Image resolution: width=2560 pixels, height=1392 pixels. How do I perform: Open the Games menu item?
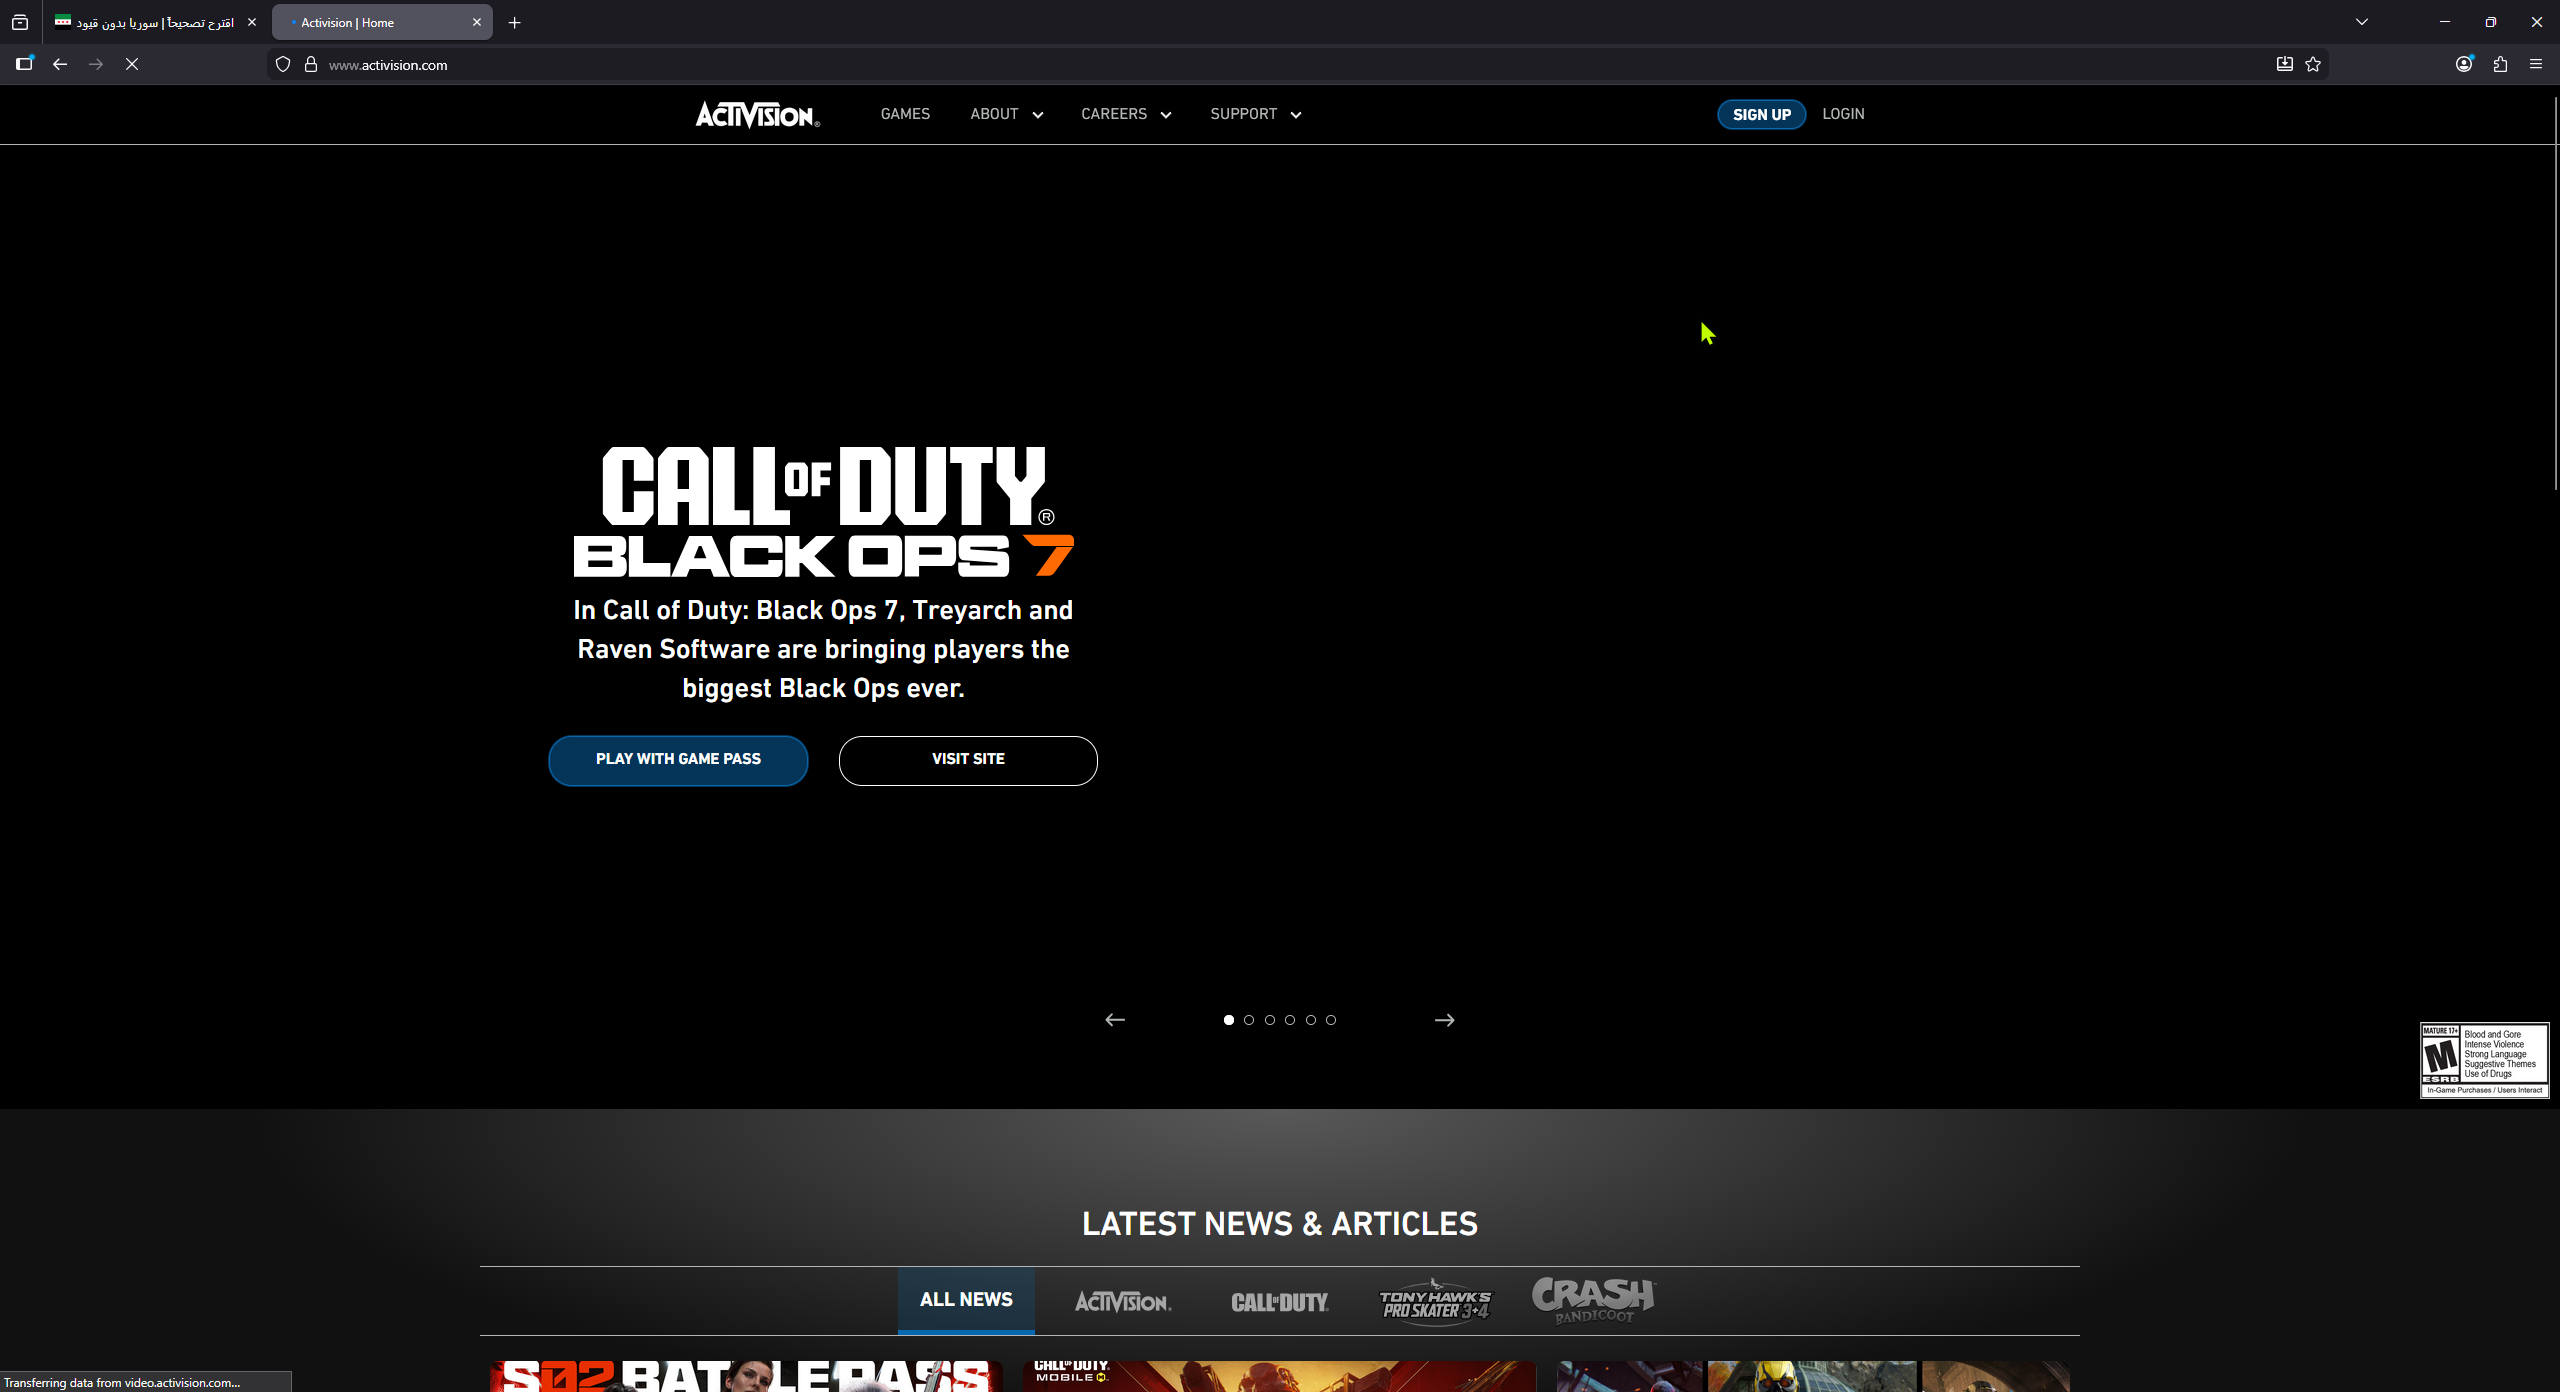tap(905, 114)
